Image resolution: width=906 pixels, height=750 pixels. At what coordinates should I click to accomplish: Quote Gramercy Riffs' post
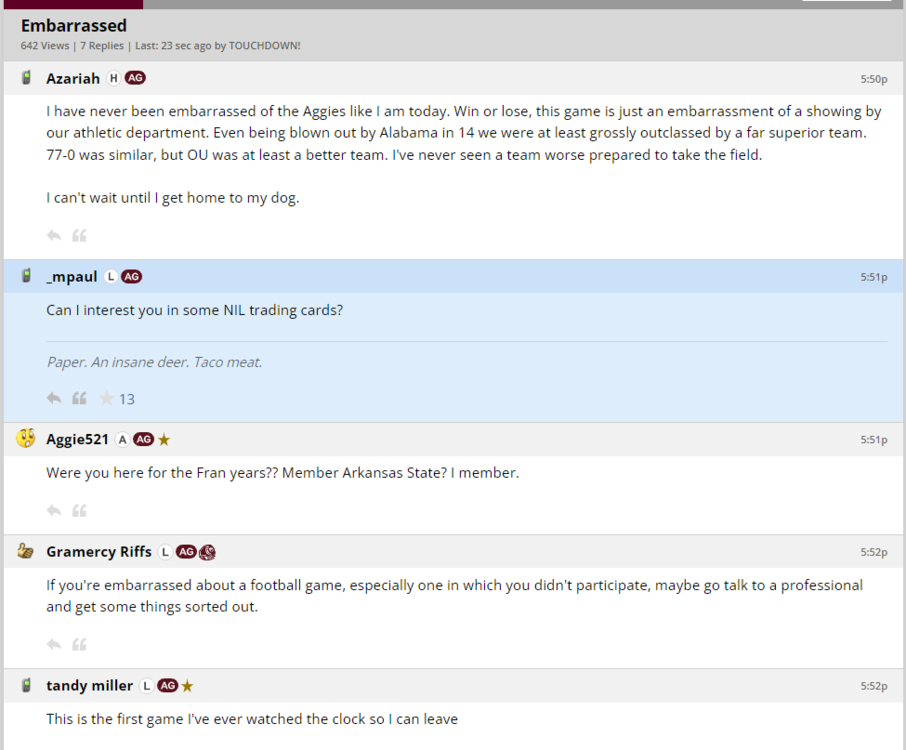[x=79, y=644]
